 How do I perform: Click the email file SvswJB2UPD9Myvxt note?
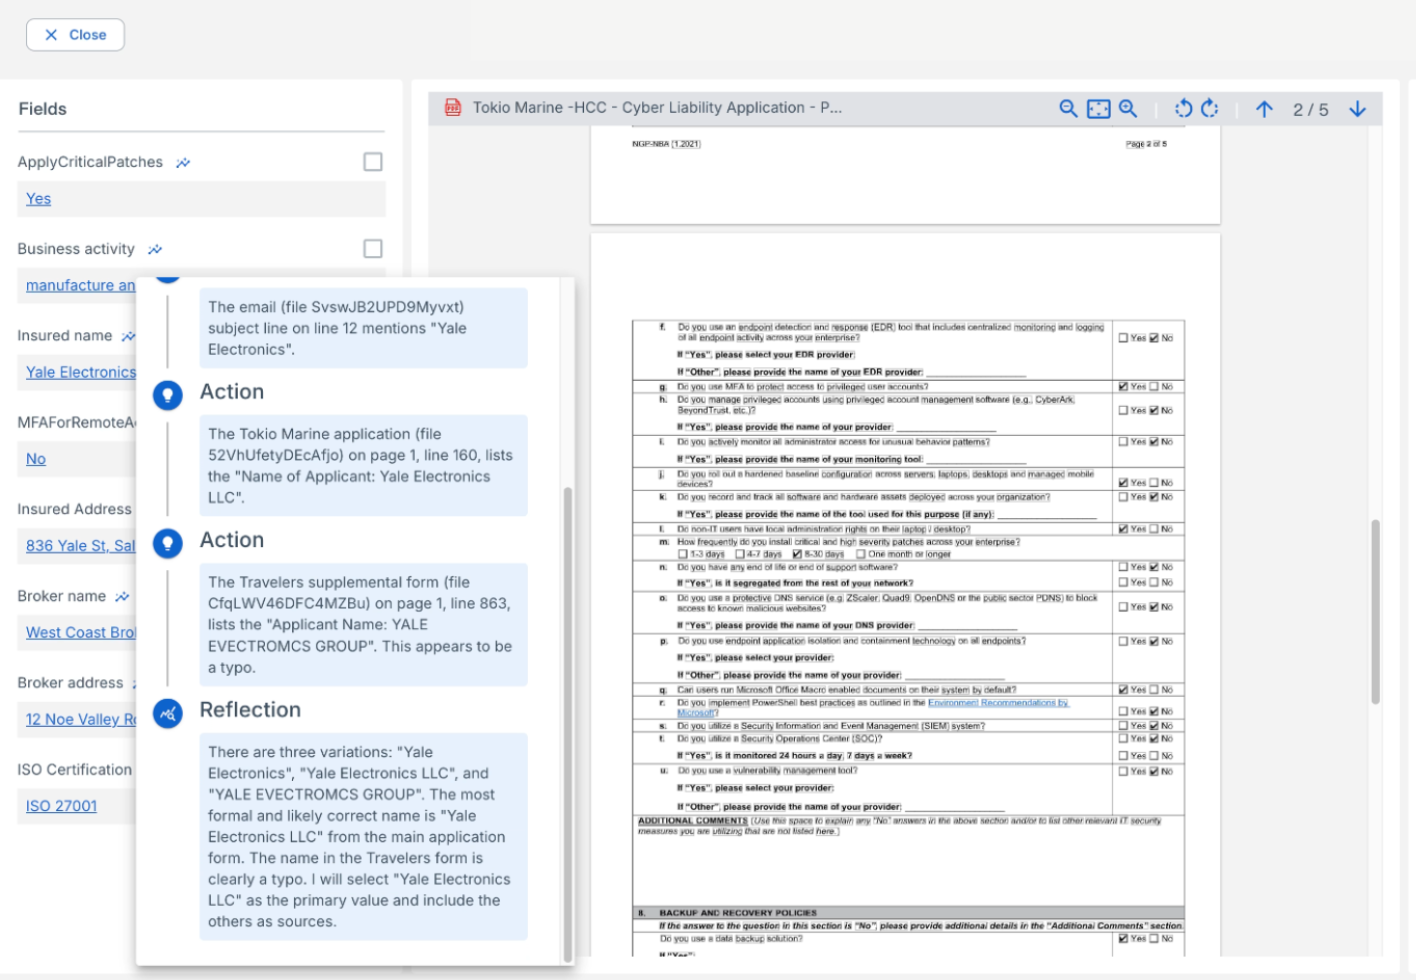[x=363, y=328]
